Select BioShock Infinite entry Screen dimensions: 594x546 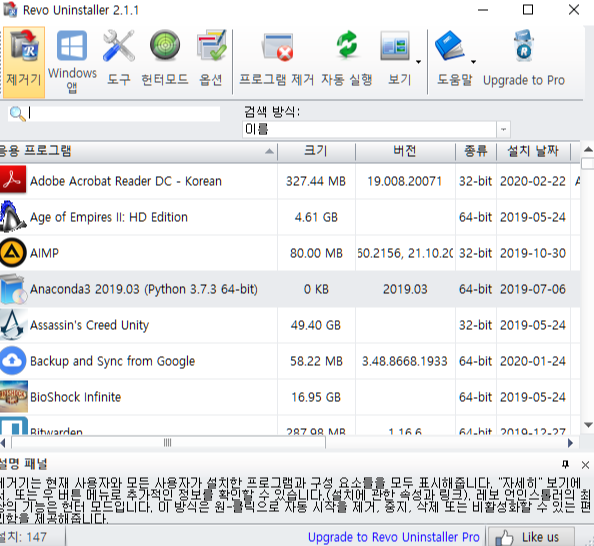point(75,397)
